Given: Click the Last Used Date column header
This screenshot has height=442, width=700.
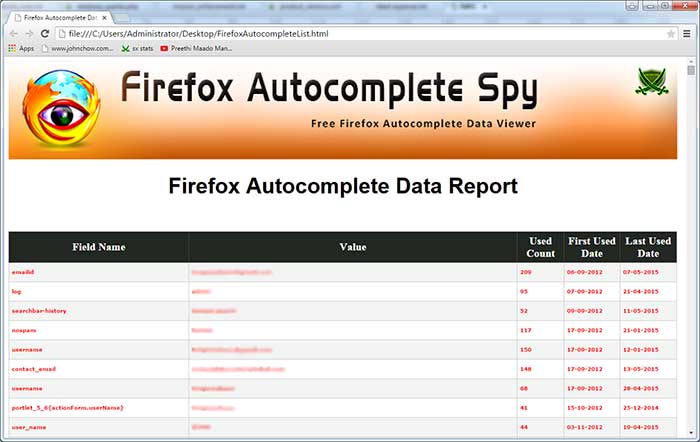Looking at the screenshot, I should click(x=647, y=247).
